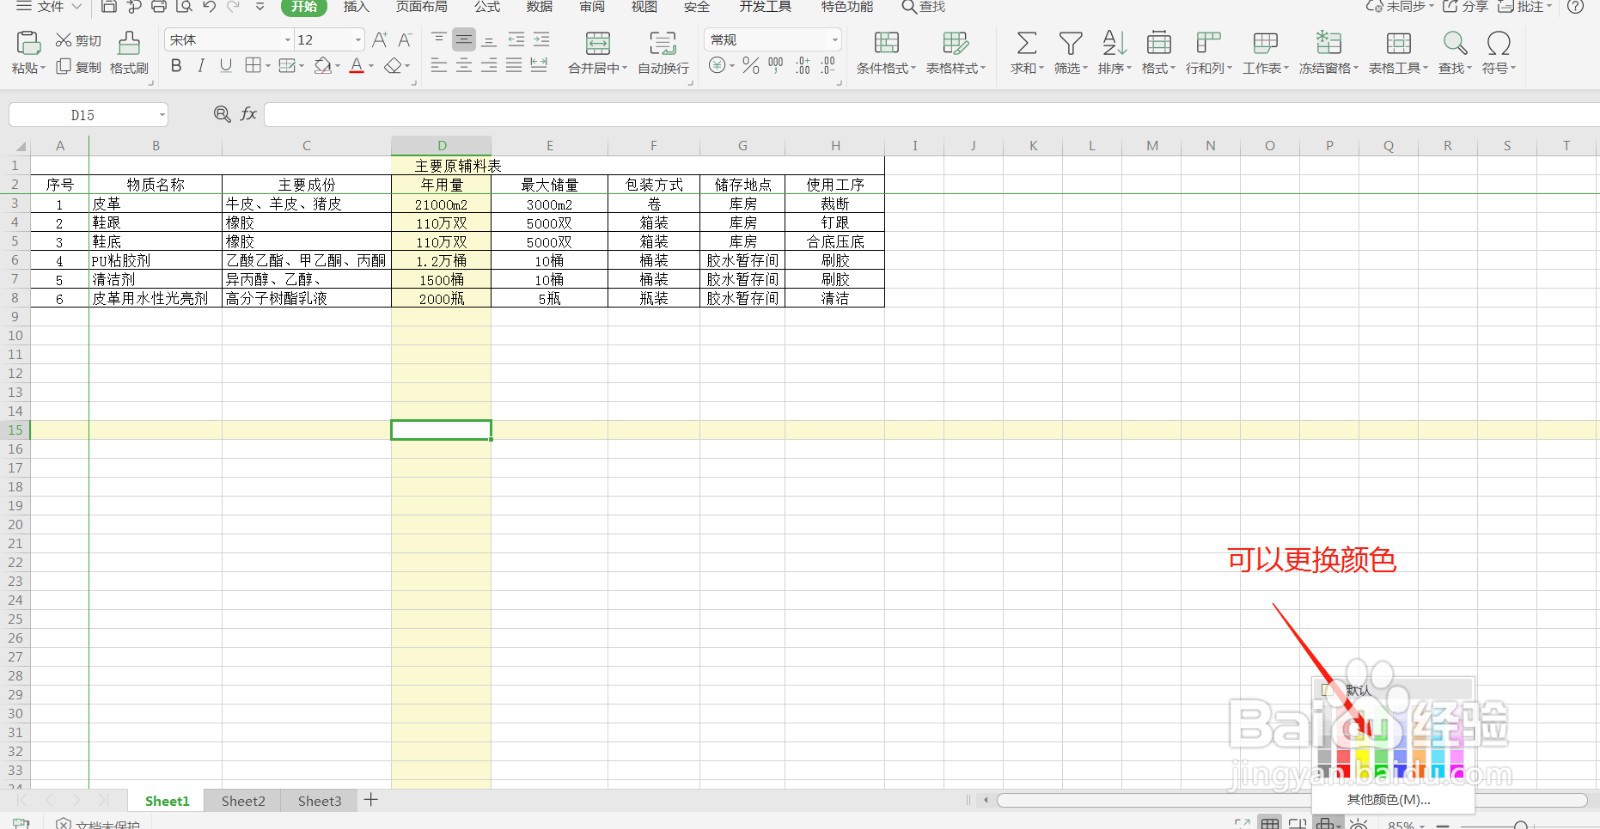Image resolution: width=1600 pixels, height=829 pixels.
Task: Click the Save icon in quick access toolbar
Action: (109, 6)
